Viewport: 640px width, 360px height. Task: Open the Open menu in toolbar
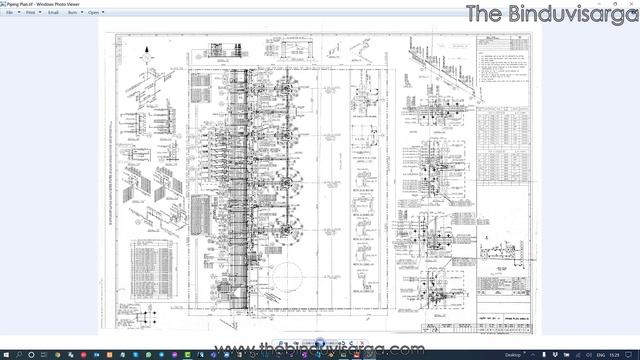pyautogui.click(x=93, y=13)
